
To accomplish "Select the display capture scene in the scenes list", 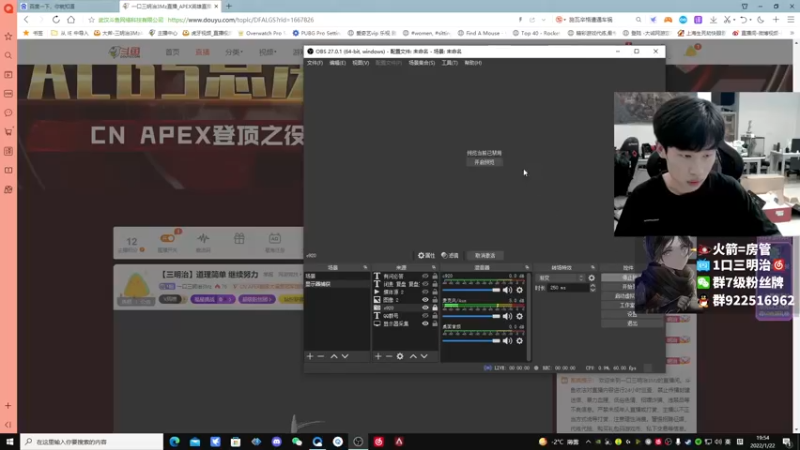I will click(x=337, y=284).
